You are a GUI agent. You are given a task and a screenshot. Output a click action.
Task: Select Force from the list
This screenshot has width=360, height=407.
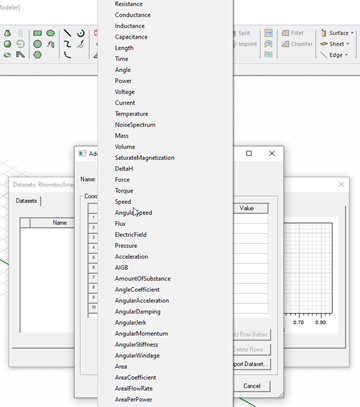(x=122, y=180)
